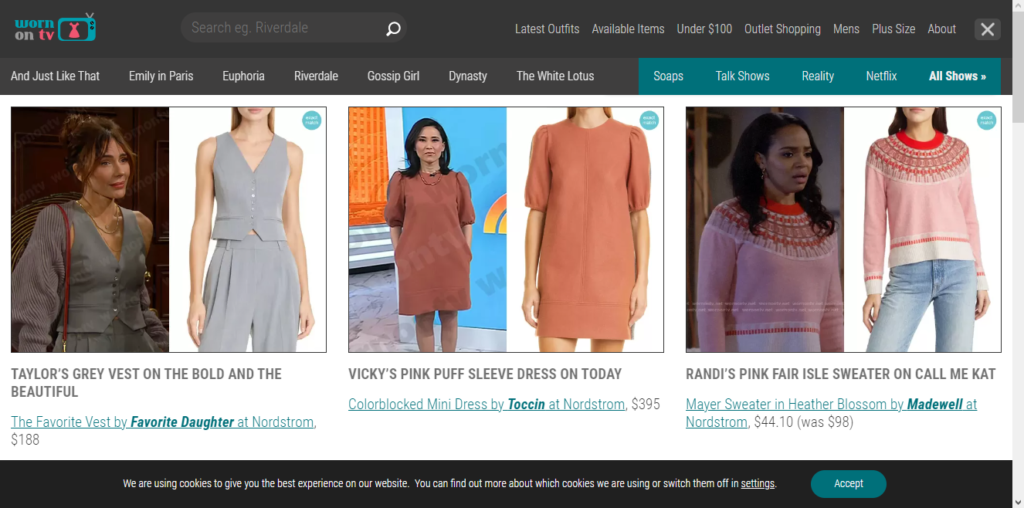1024x508 pixels.
Task: Select the Mens menu item
Action: (846, 29)
